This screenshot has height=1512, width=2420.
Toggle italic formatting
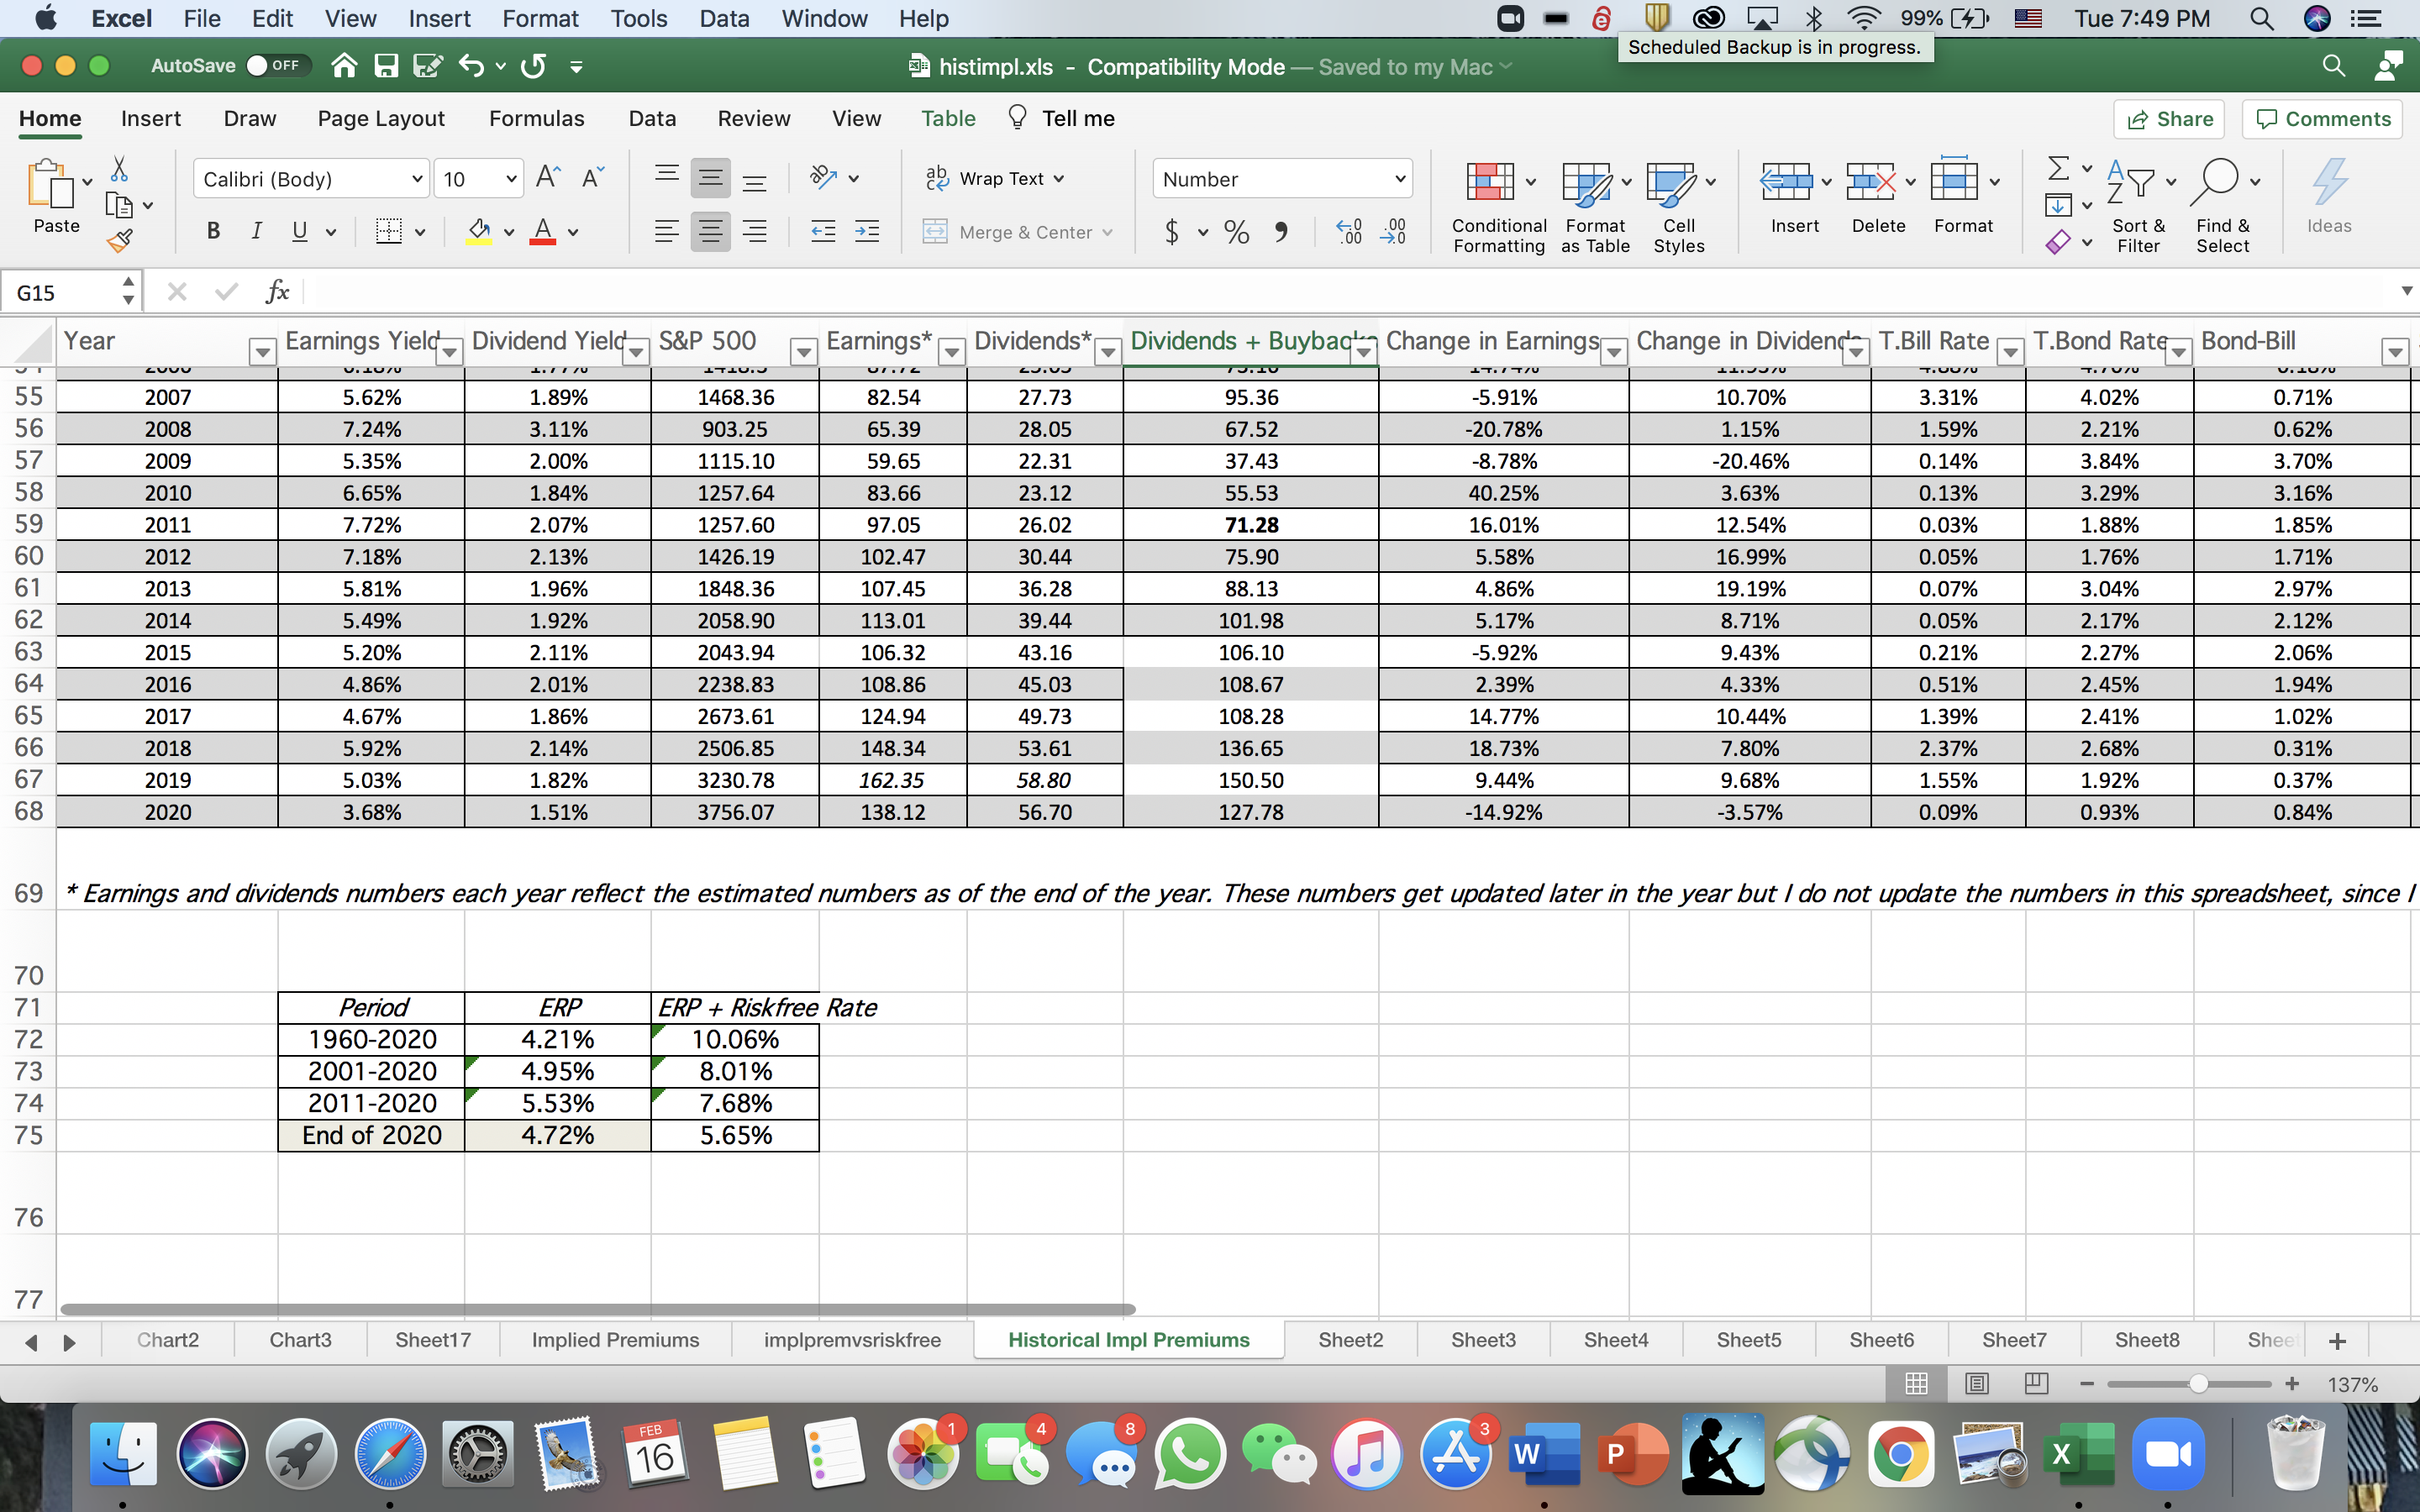pyautogui.click(x=256, y=231)
